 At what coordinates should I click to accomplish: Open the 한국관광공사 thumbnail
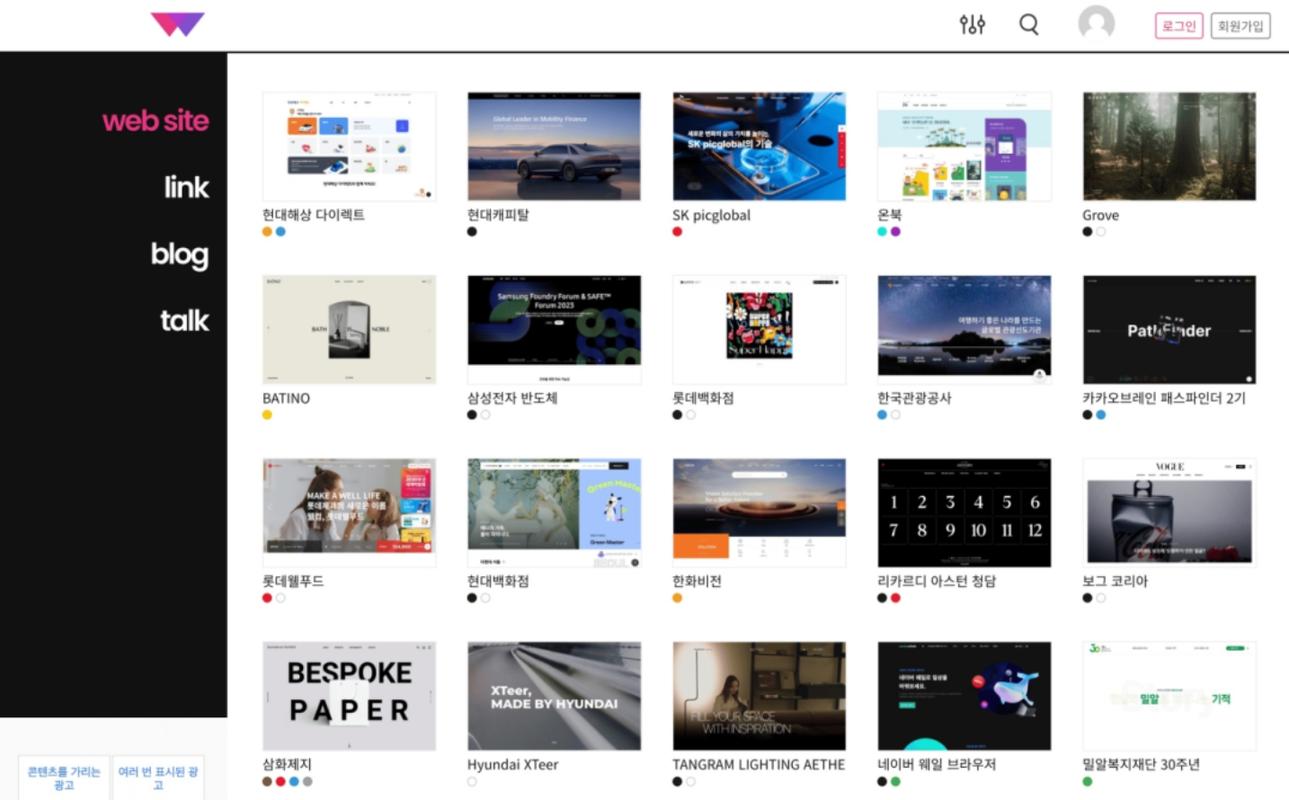click(964, 329)
